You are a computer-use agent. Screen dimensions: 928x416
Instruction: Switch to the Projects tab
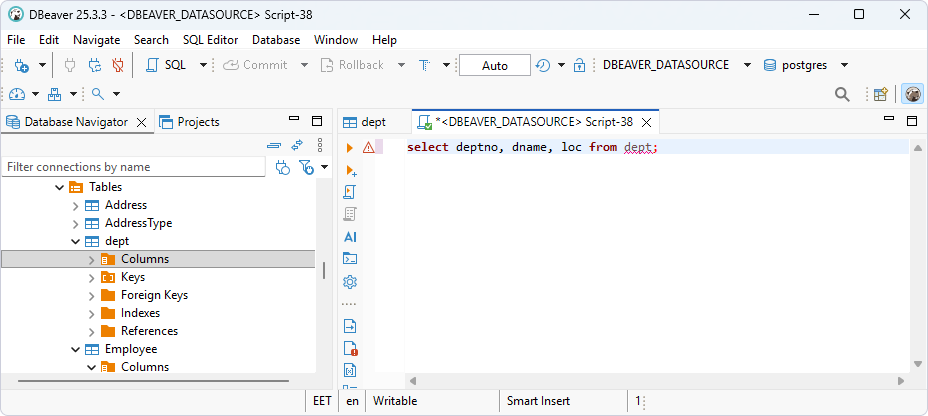pyautogui.click(x=190, y=122)
